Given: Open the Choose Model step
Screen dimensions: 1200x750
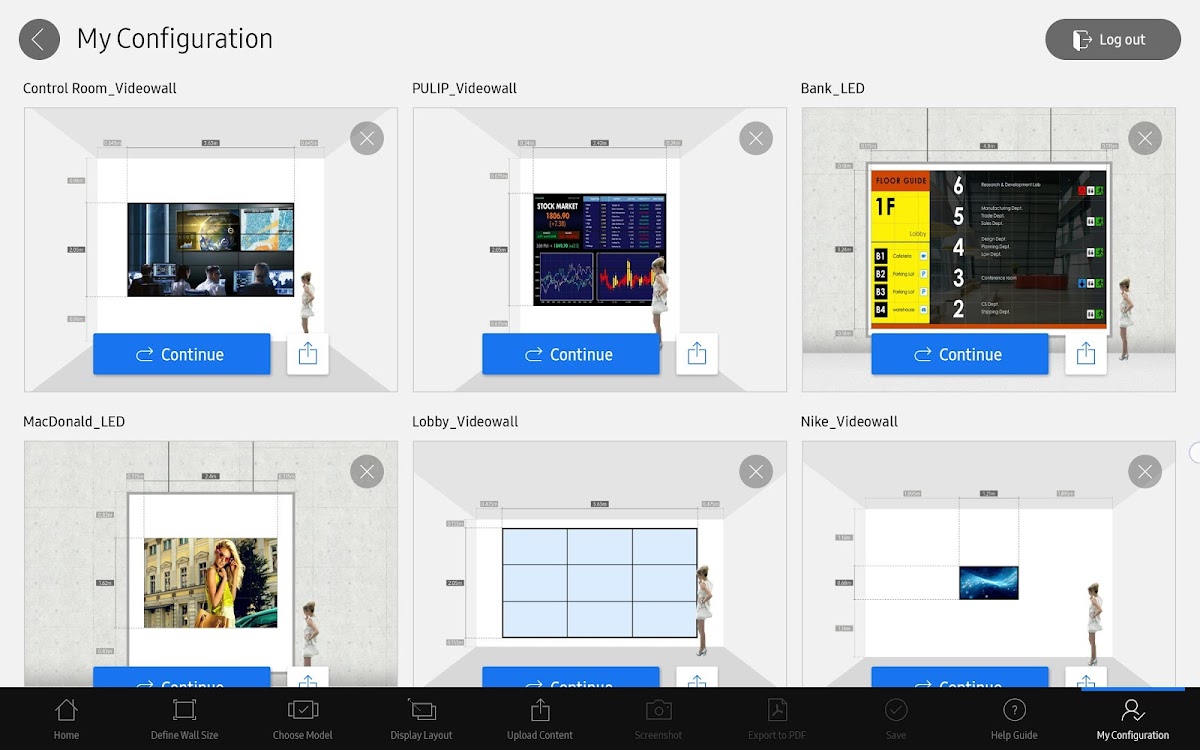Looking at the screenshot, I should (x=302, y=719).
